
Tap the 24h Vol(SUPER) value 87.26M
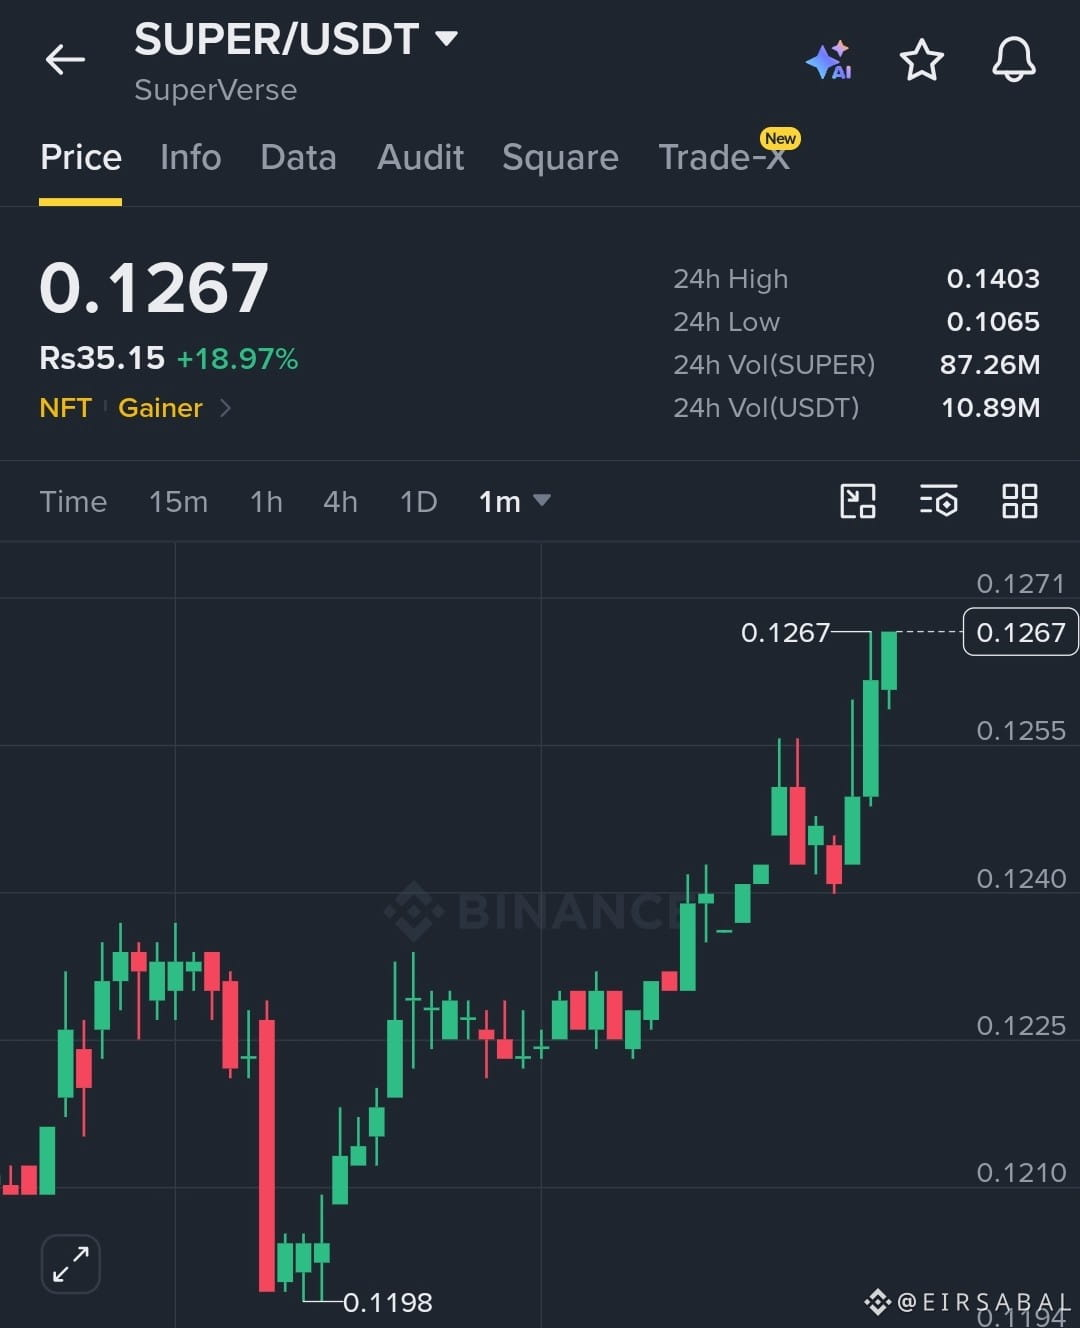(990, 365)
